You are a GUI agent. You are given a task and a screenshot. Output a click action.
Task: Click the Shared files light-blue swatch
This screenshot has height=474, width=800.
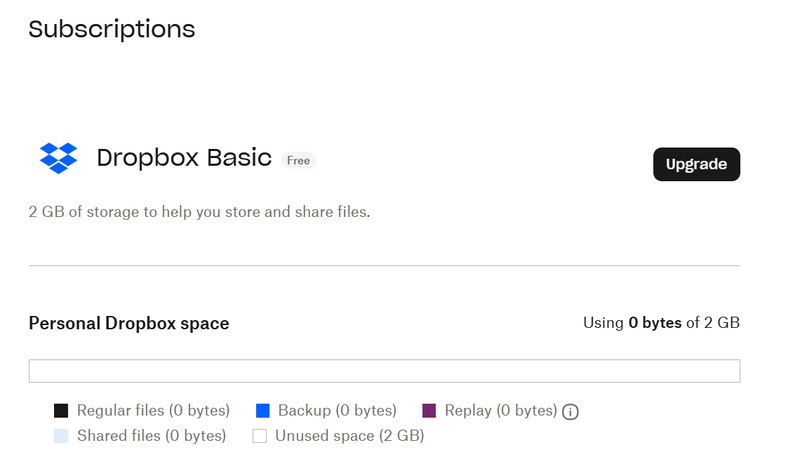(61, 436)
